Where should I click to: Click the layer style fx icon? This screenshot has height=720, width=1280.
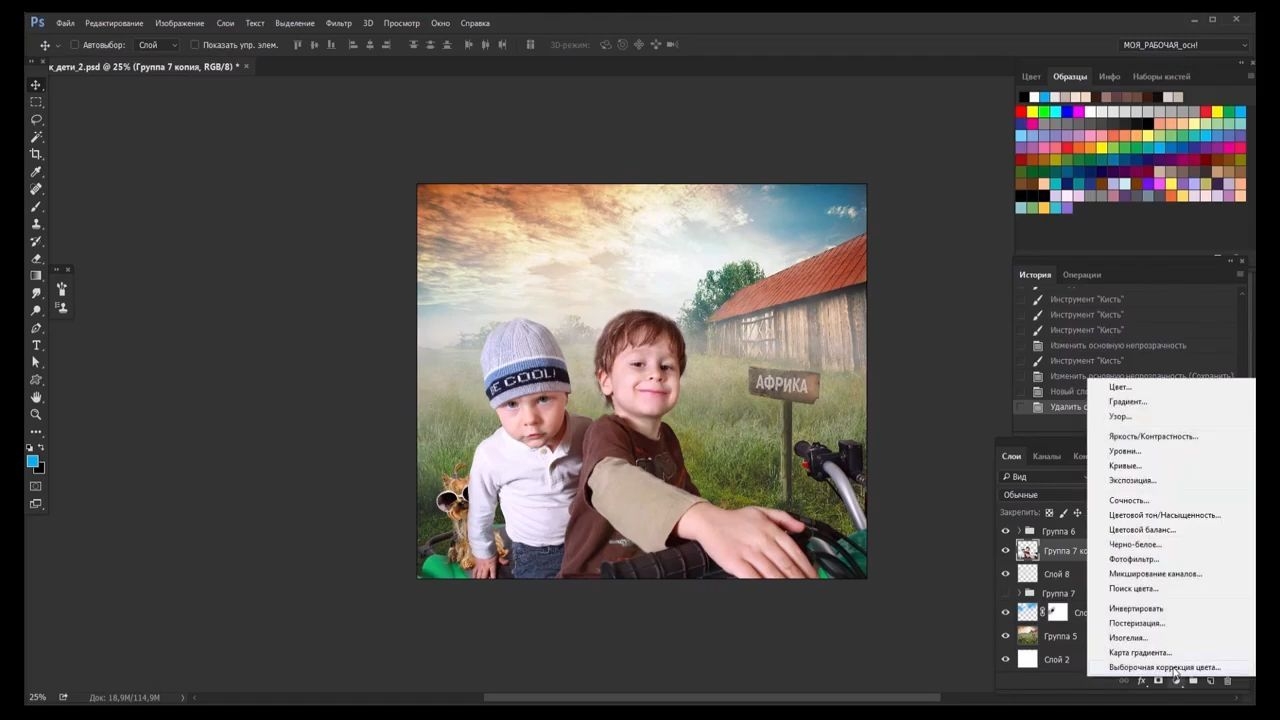(x=1141, y=681)
